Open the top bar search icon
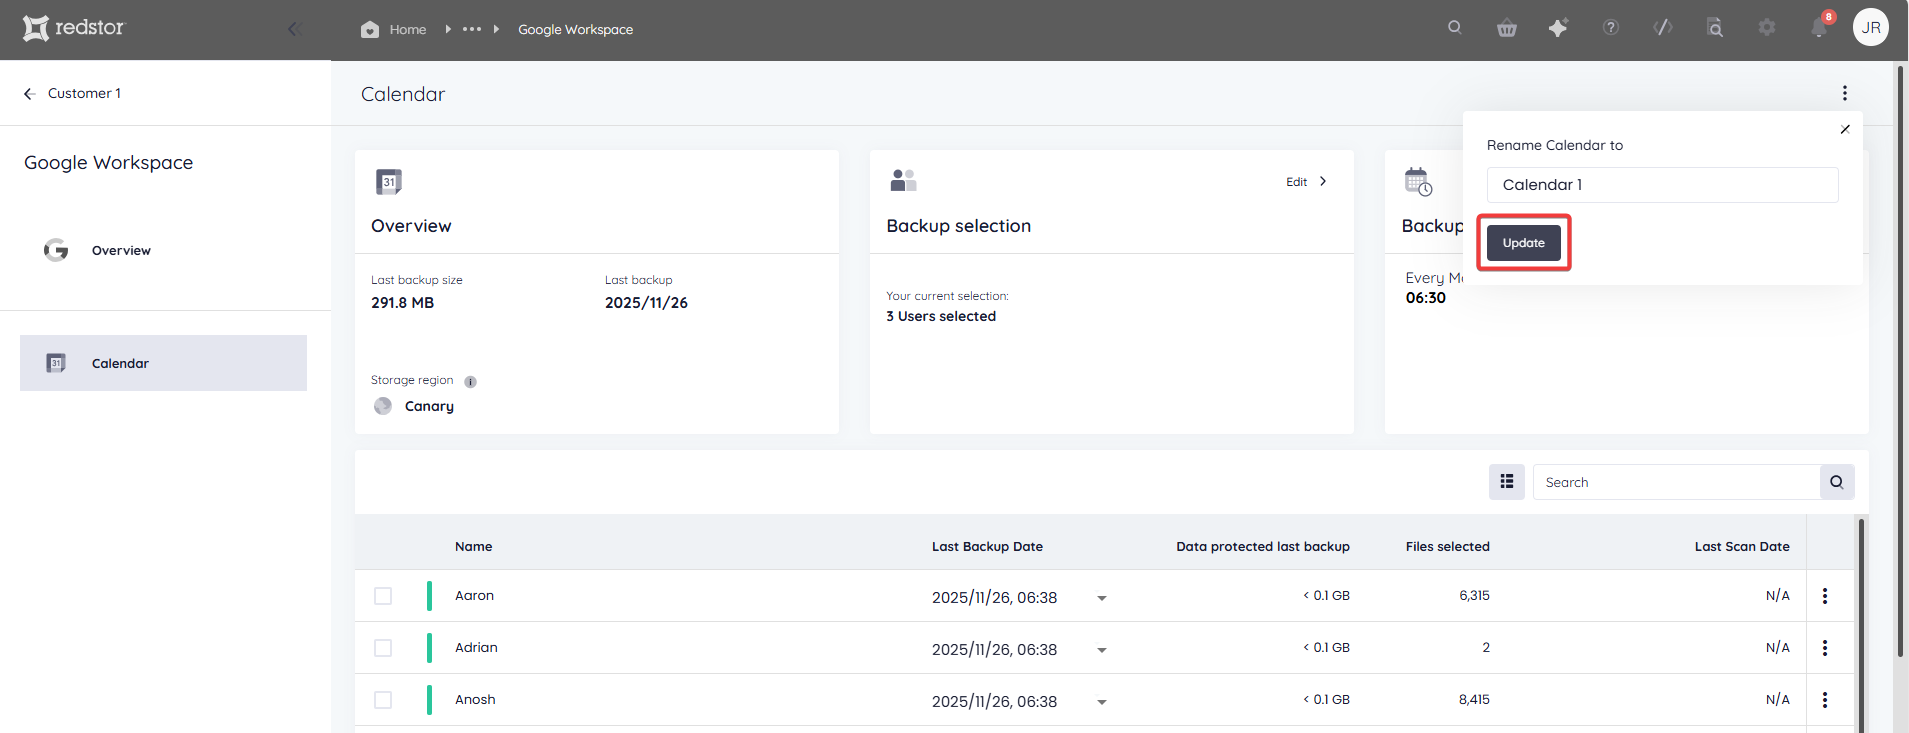Image resolution: width=1909 pixels, height=733 pixels. pyautogui.click(x=1455, y=28)
